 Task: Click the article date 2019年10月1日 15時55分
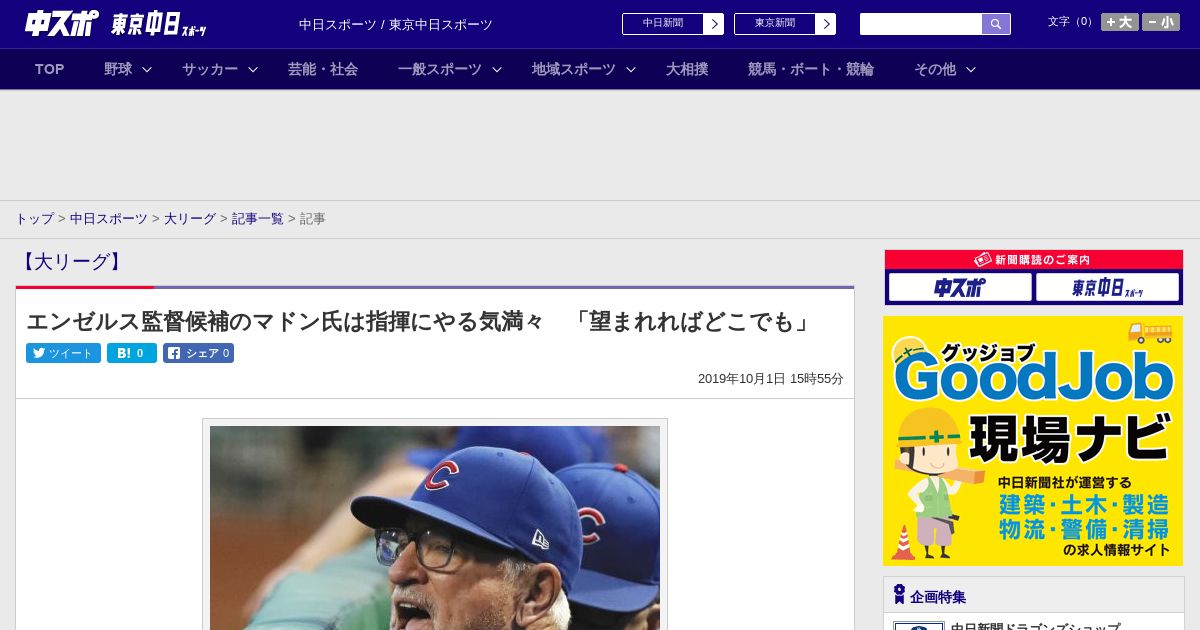point(771,379)
